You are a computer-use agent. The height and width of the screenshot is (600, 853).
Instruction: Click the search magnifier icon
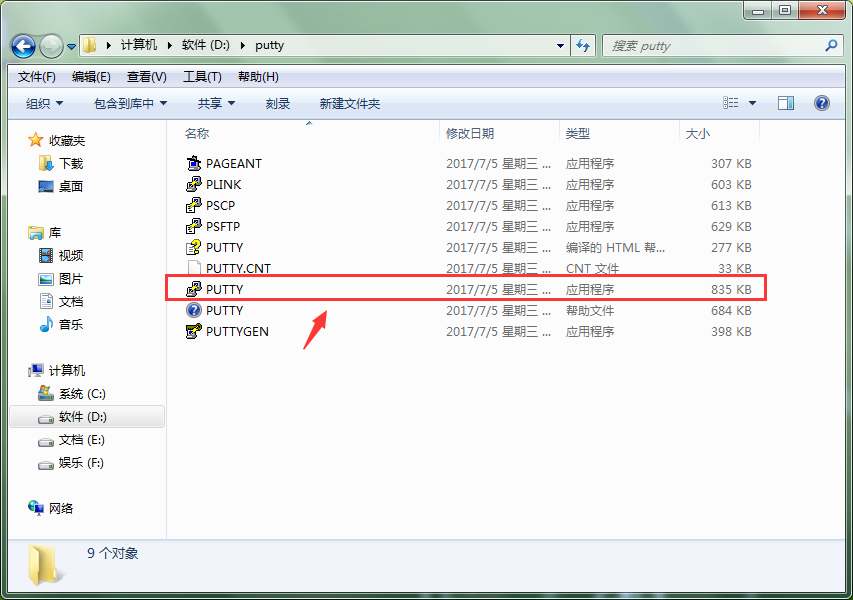[x=831, y=46]
